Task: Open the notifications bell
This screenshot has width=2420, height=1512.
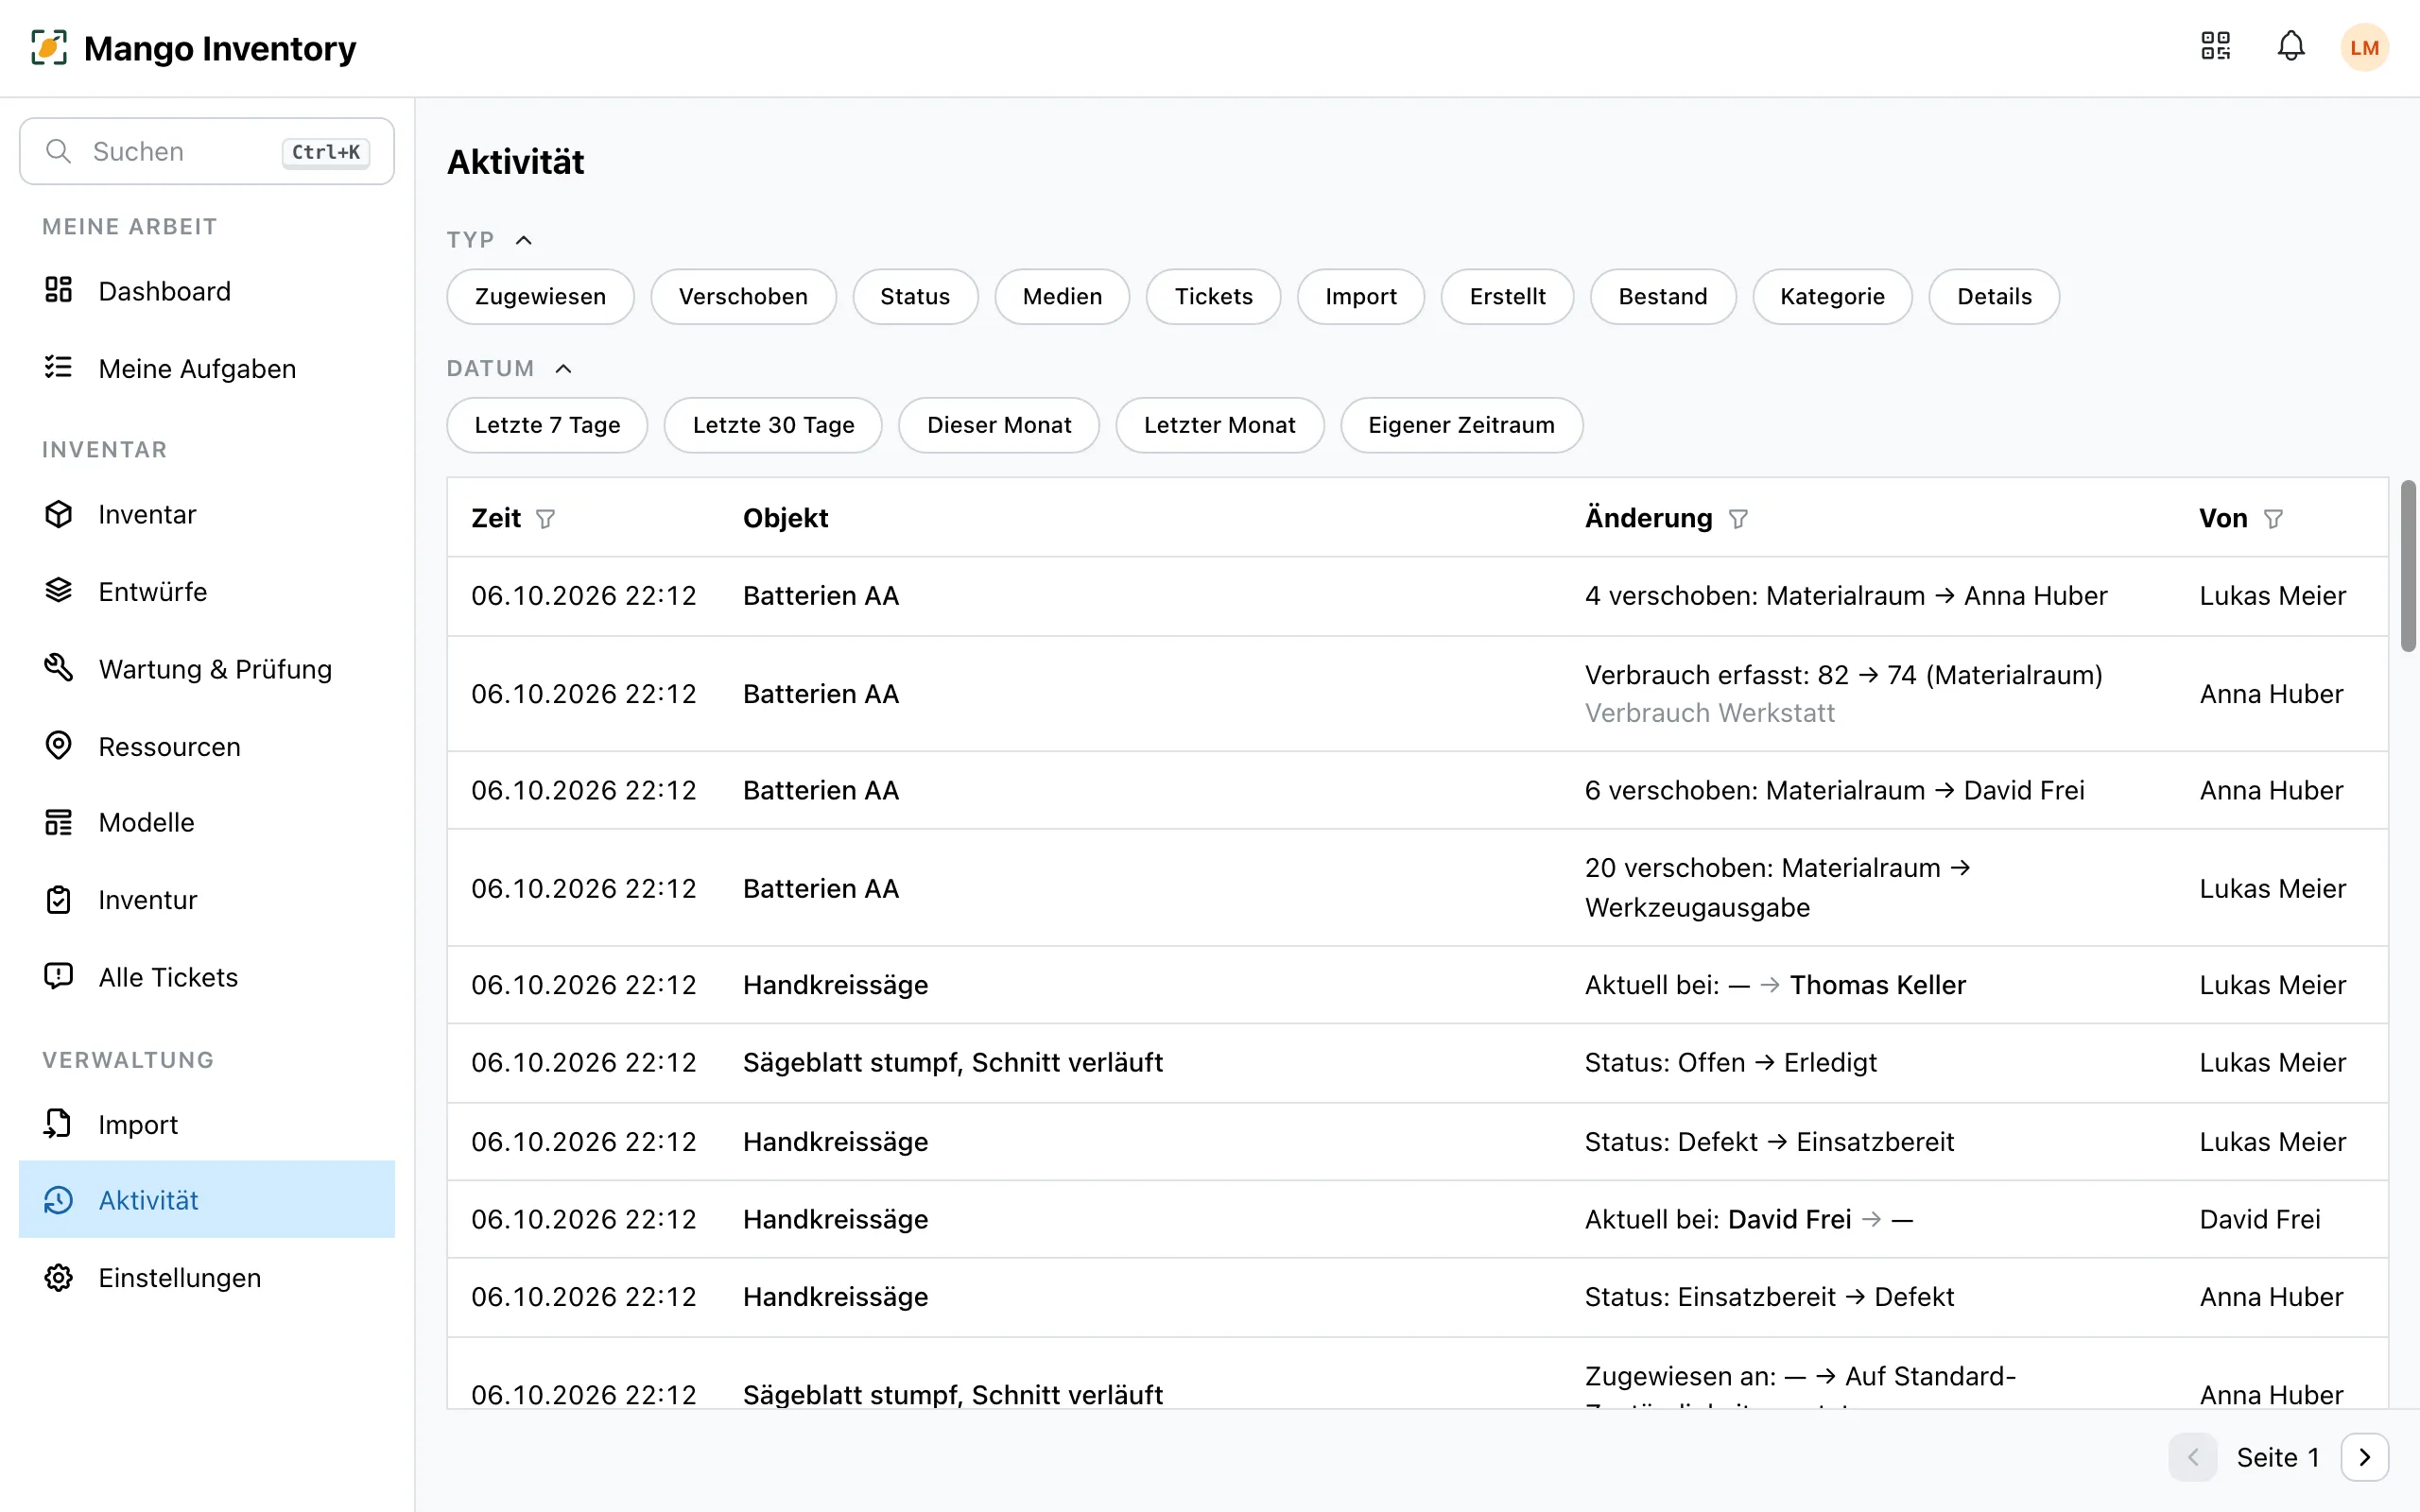Action: (2291, 46)
